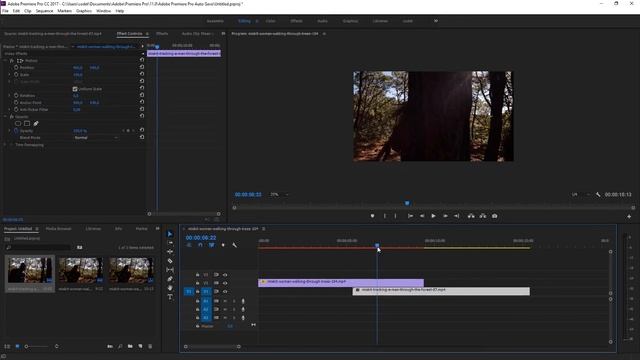The width and height of the screenshot is (640, 360).
Task: Open the Blend Mode dropdown
Action: click(97, 138)
